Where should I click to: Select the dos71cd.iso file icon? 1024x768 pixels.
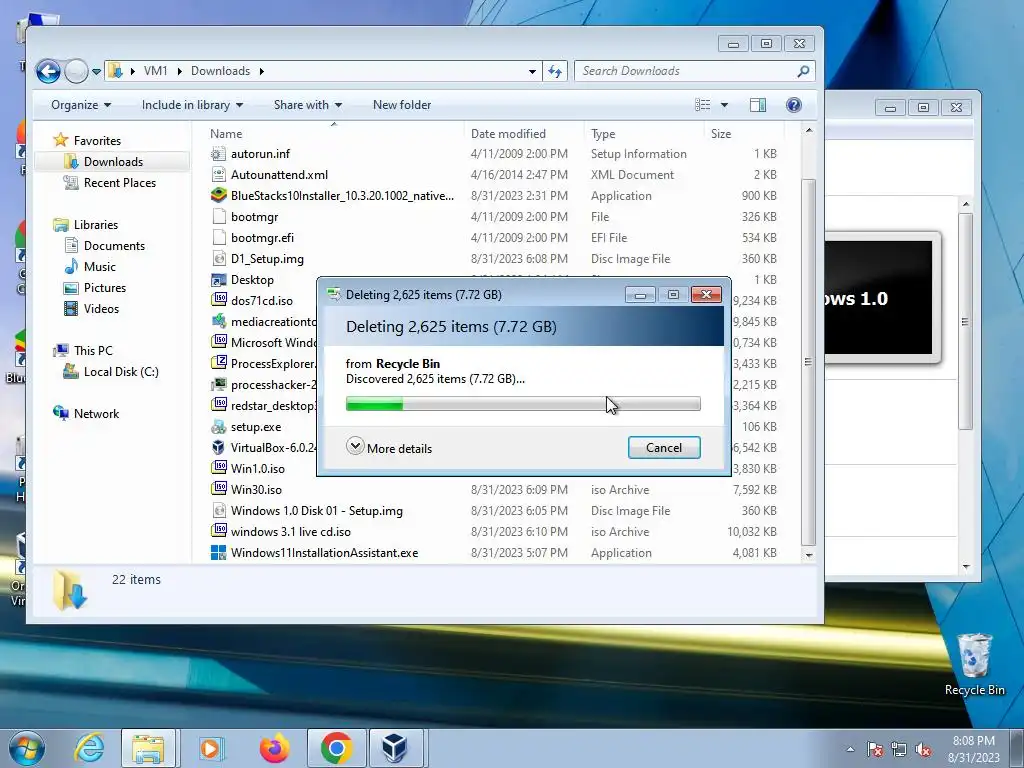(x=219, y=301)
